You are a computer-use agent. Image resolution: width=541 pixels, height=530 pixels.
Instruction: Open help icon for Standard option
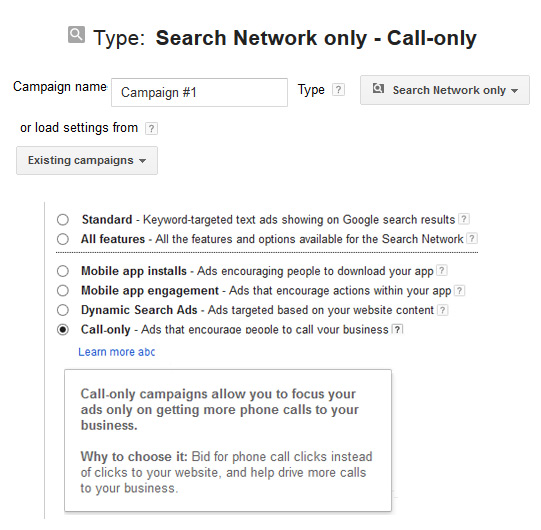click(x=464, y=219)
